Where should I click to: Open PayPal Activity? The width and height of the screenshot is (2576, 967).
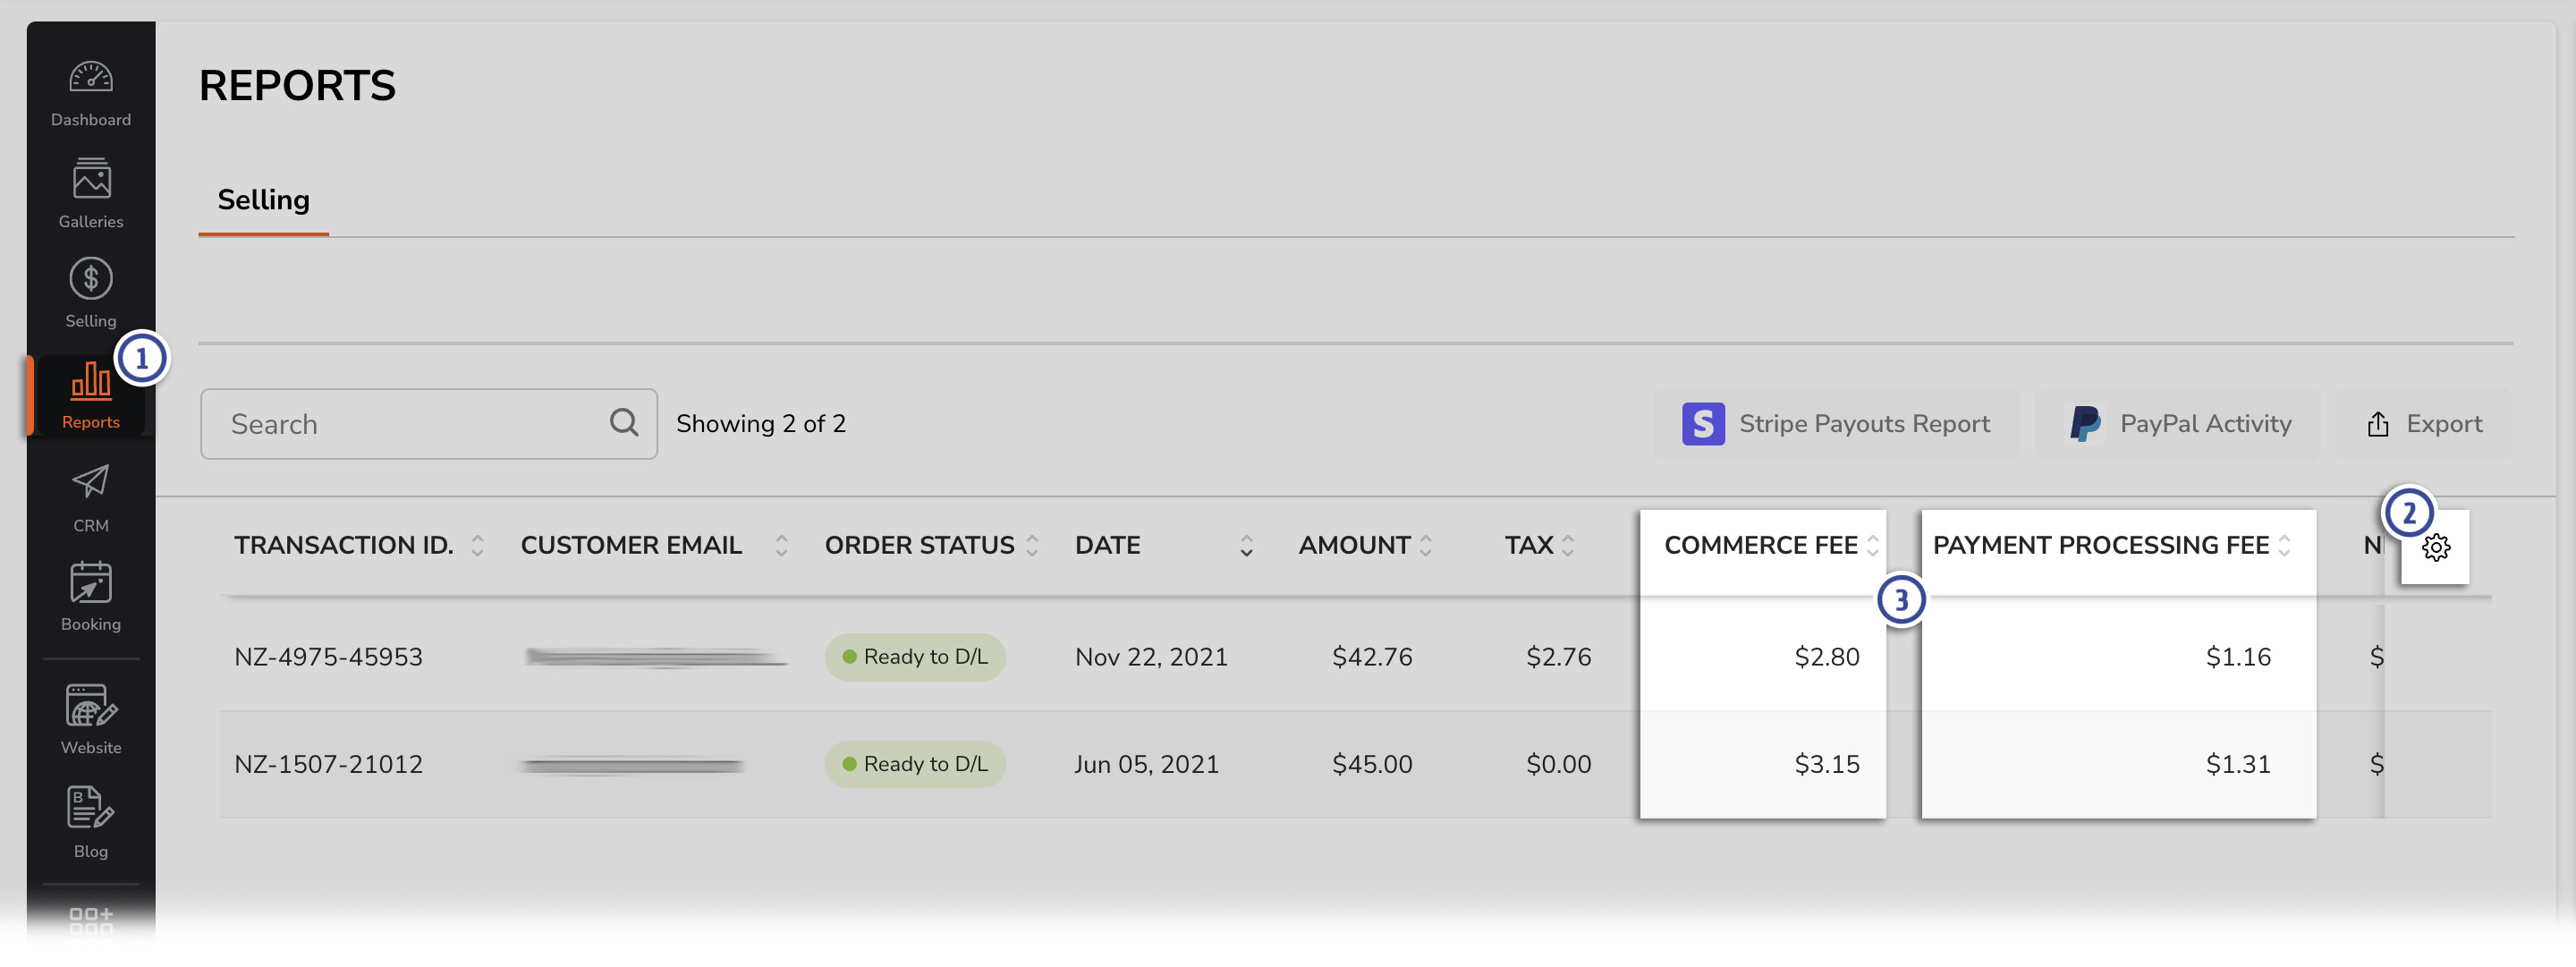[x=2178, y=424]
